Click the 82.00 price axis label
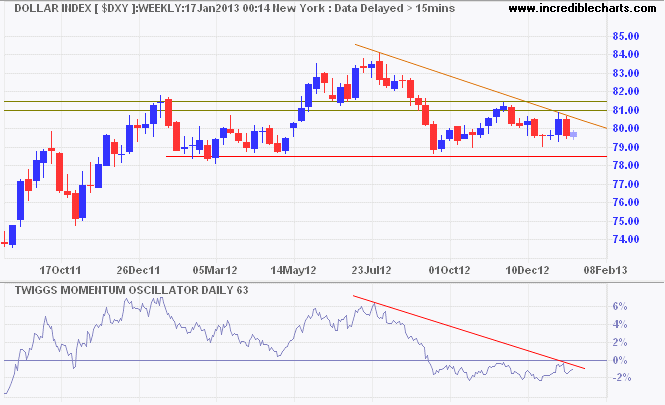This screenshot has height=405, width=665. click(x=626, y=91)
